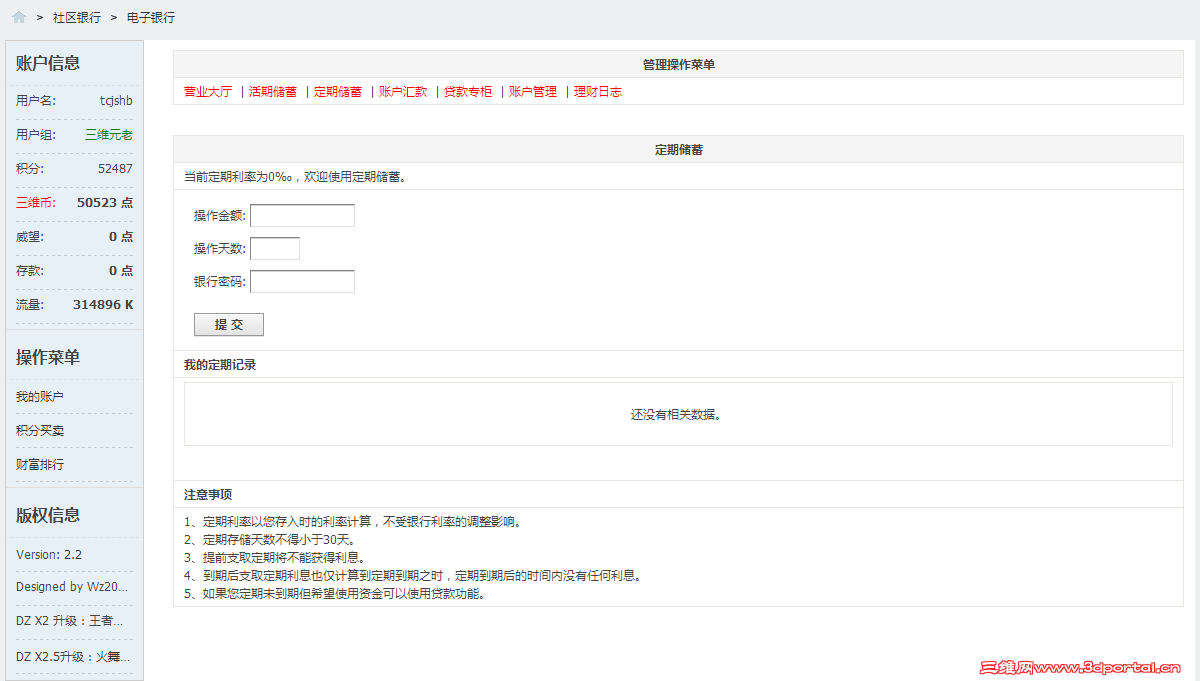
Task: Click the 账户信息 sidebar heading
Action: coord(48,63)
